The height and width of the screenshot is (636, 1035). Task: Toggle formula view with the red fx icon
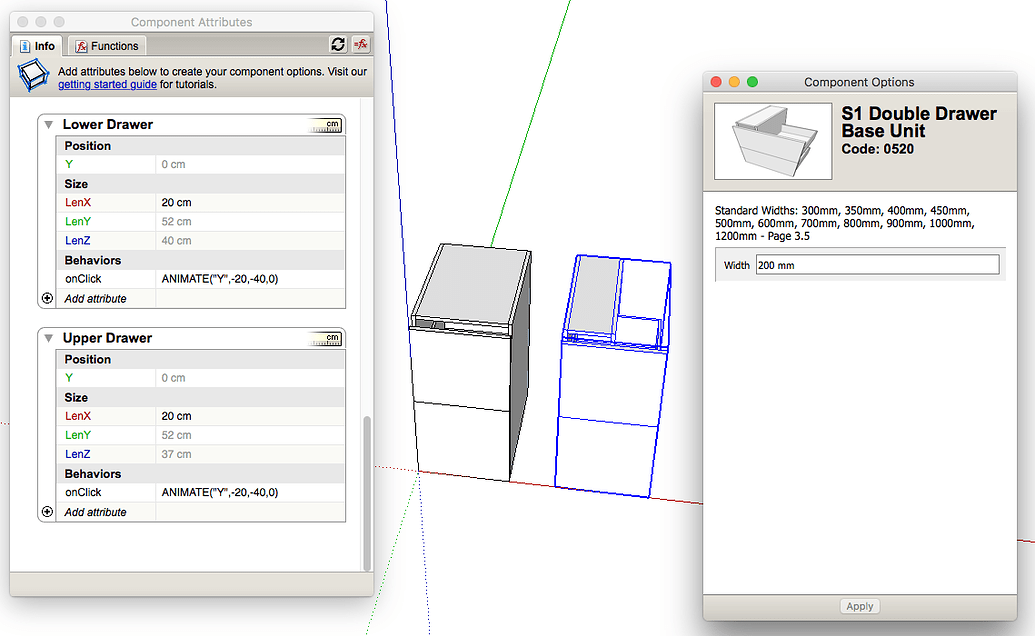360,44
